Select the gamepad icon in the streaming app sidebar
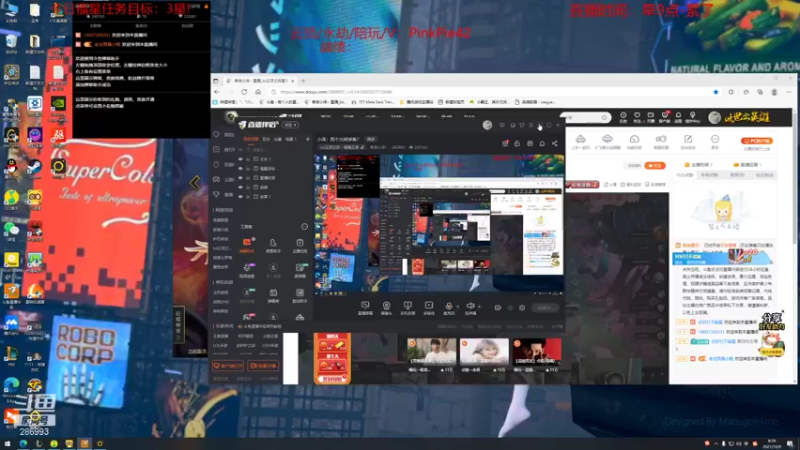 (216, 180)
